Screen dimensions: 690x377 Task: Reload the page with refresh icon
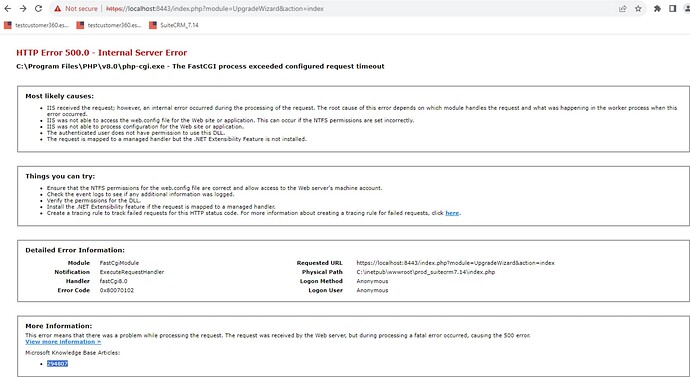38,9
